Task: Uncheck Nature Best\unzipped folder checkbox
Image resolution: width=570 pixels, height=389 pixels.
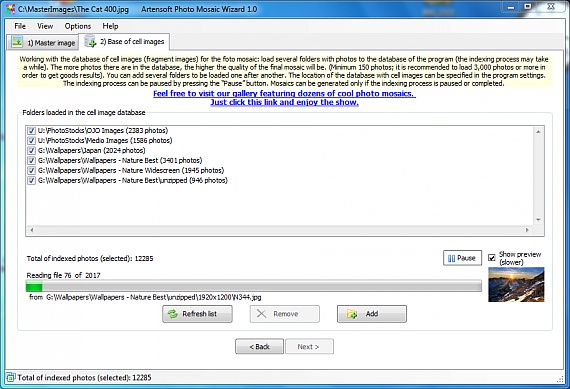Action: (x=32, y=180)
